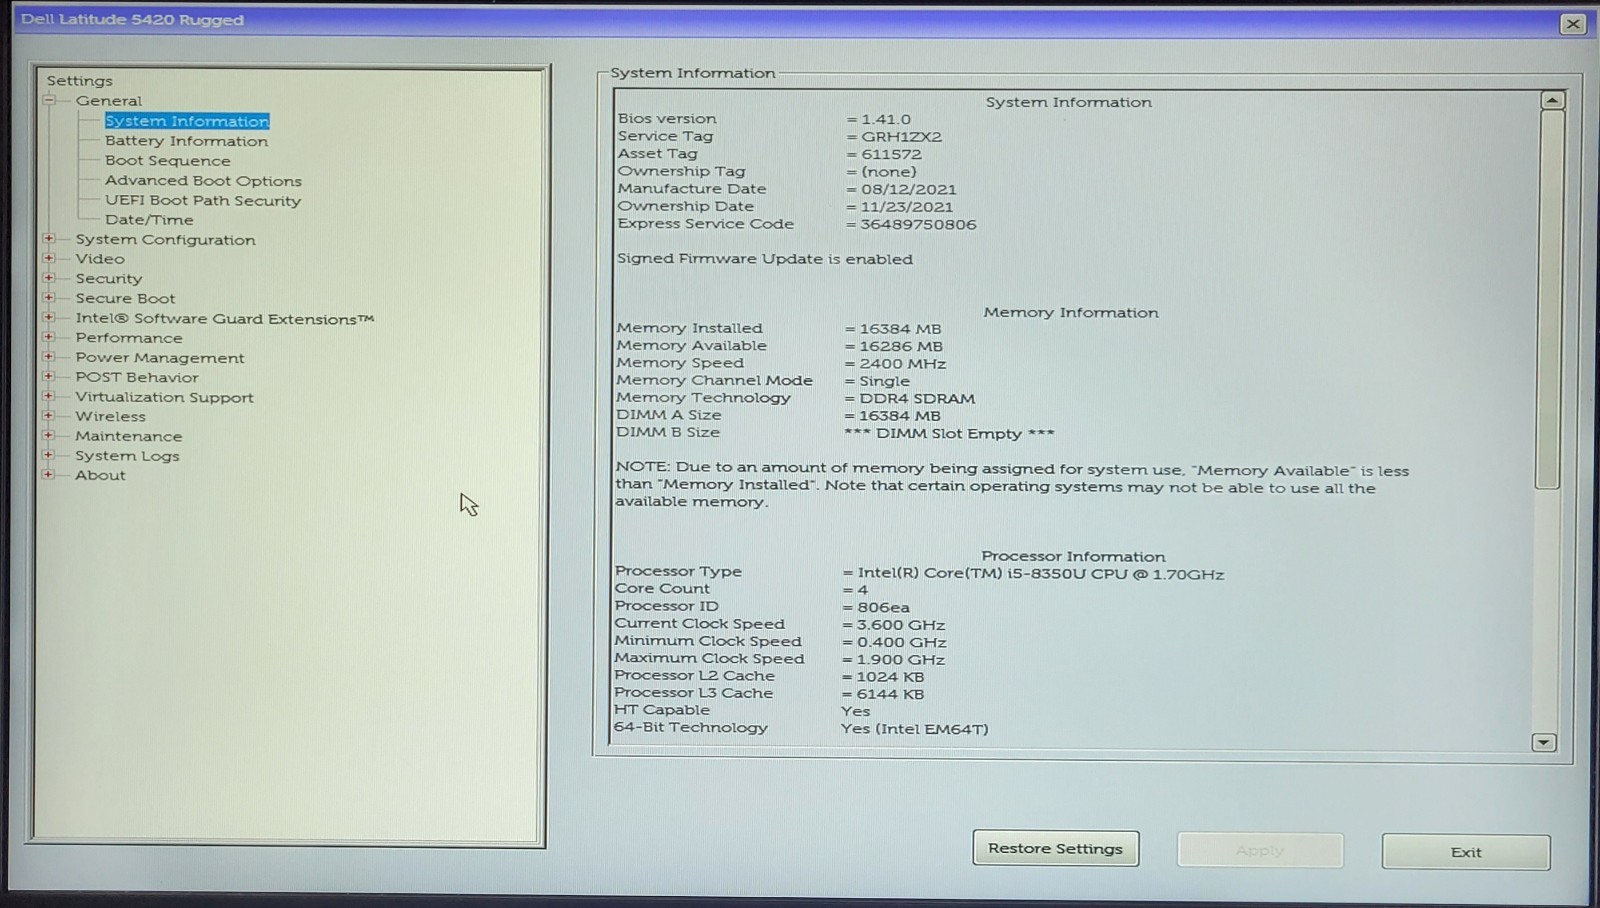Select the System Logs label
Viewport: 1600px width, 908px height.
coord(127,456)
